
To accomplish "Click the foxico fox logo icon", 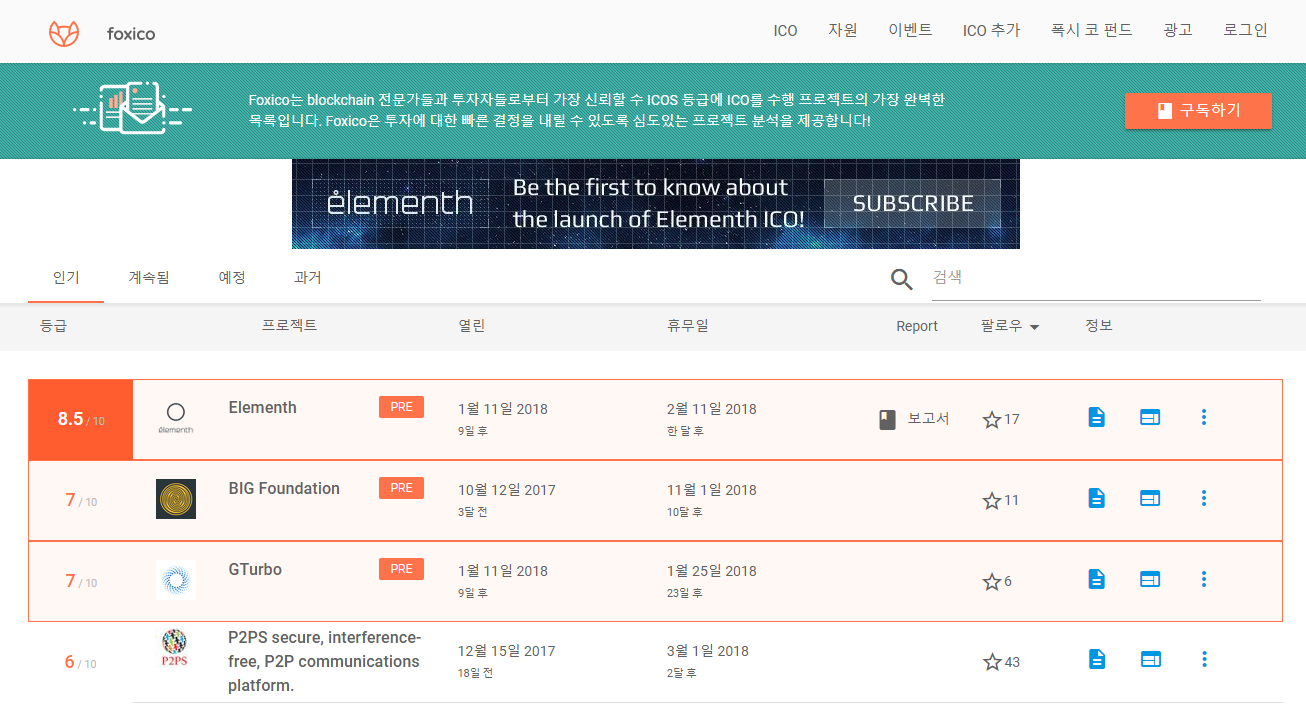I will point(64,33).
